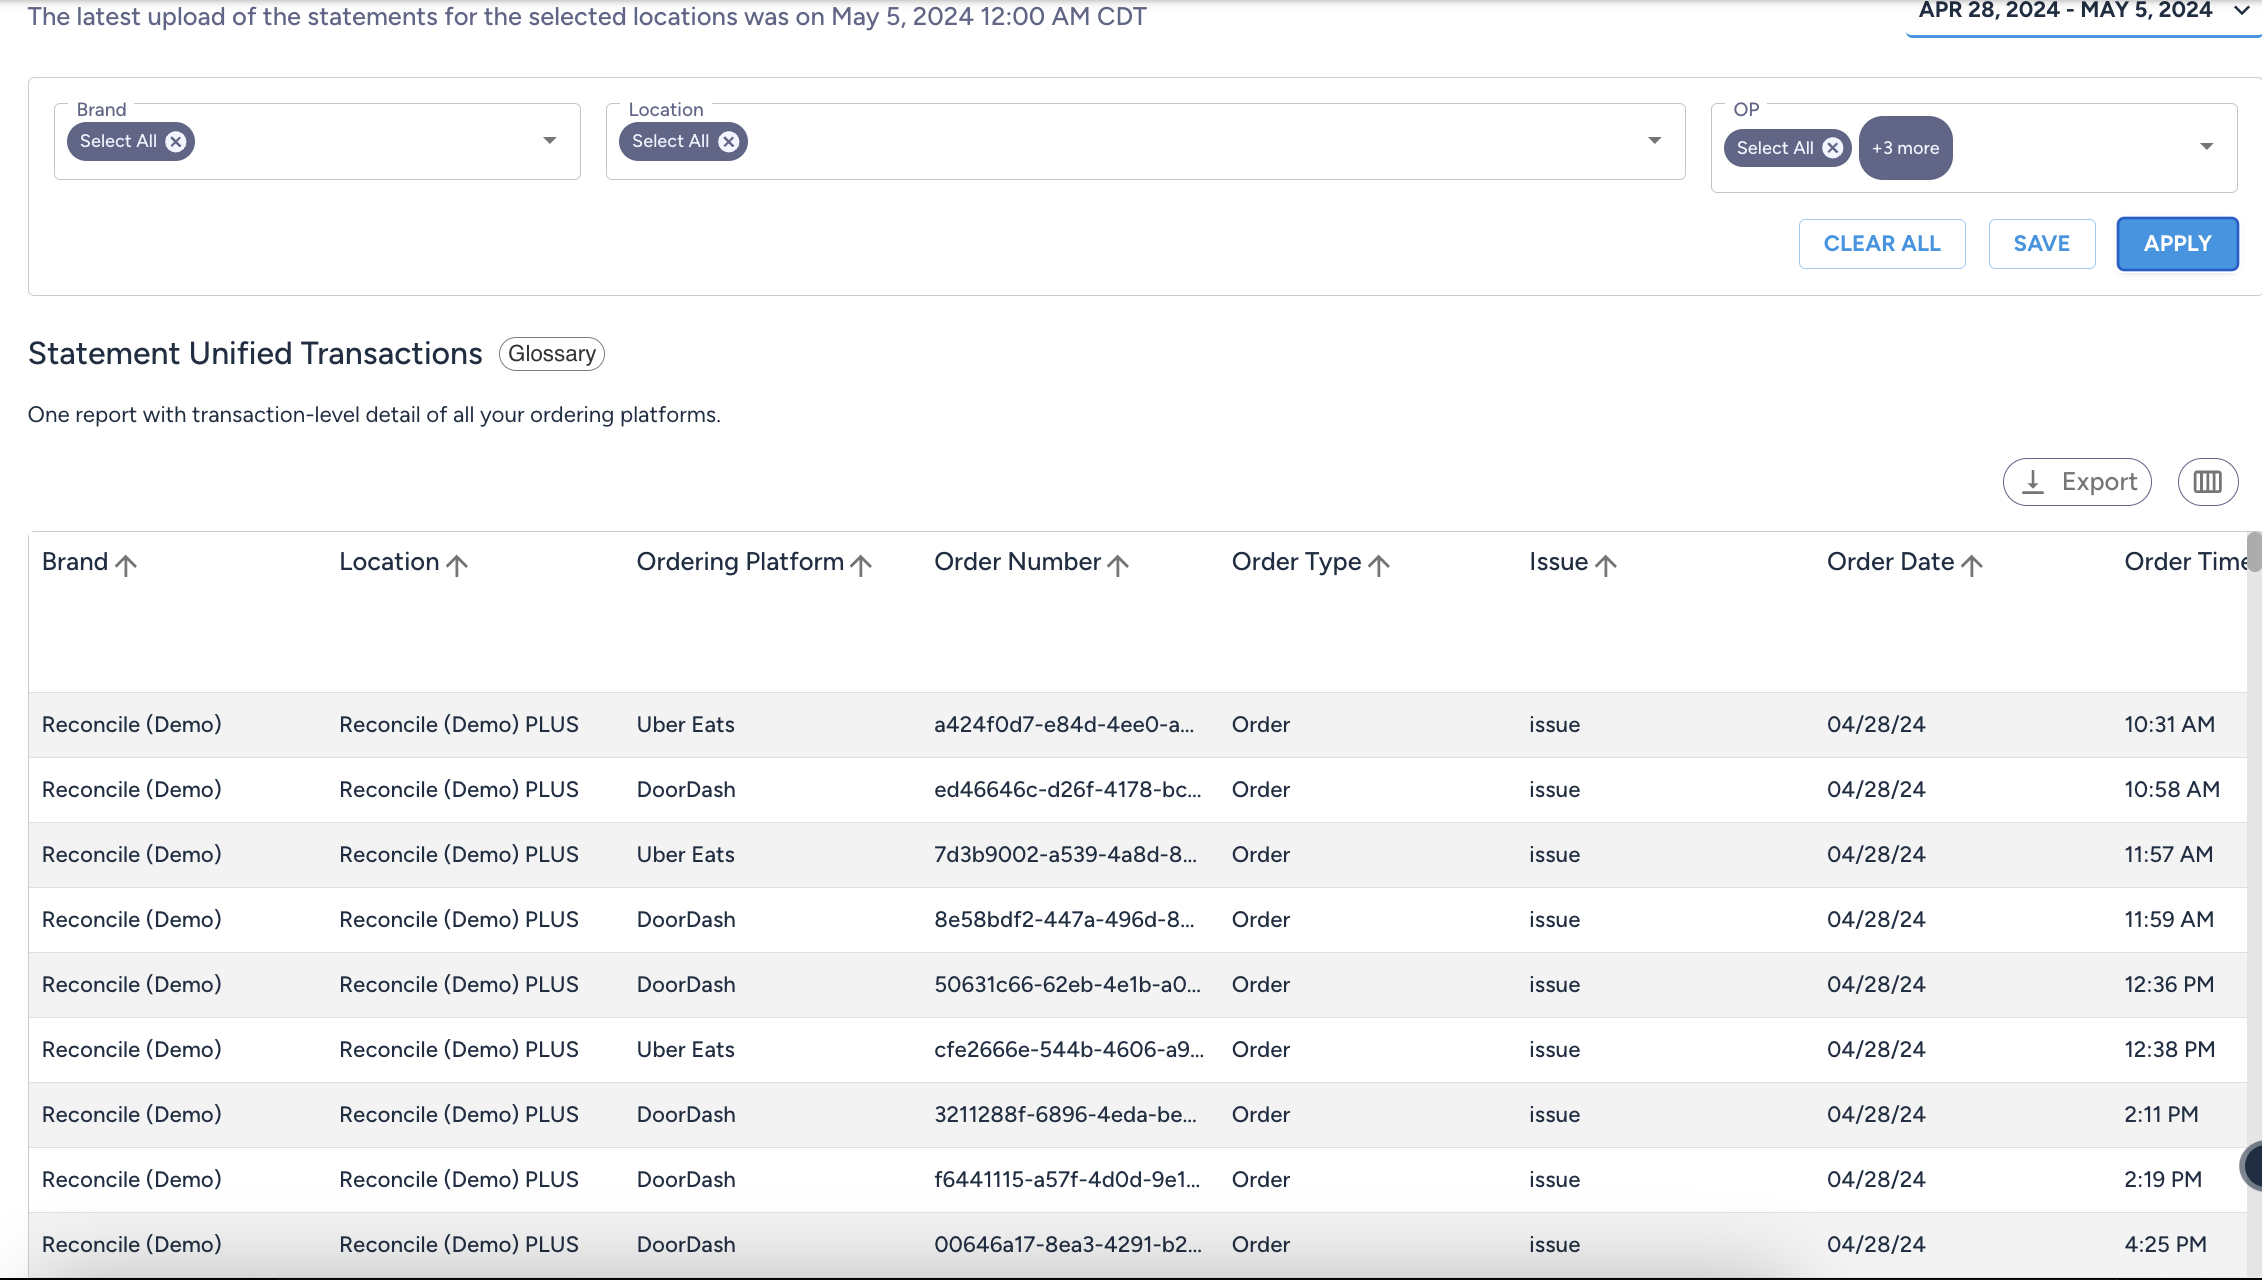Click Uber Eats in the 12:38 PM row
Viewport: 2262px width, 1280px height.
pyautogui.click(x=685, y=1050)
